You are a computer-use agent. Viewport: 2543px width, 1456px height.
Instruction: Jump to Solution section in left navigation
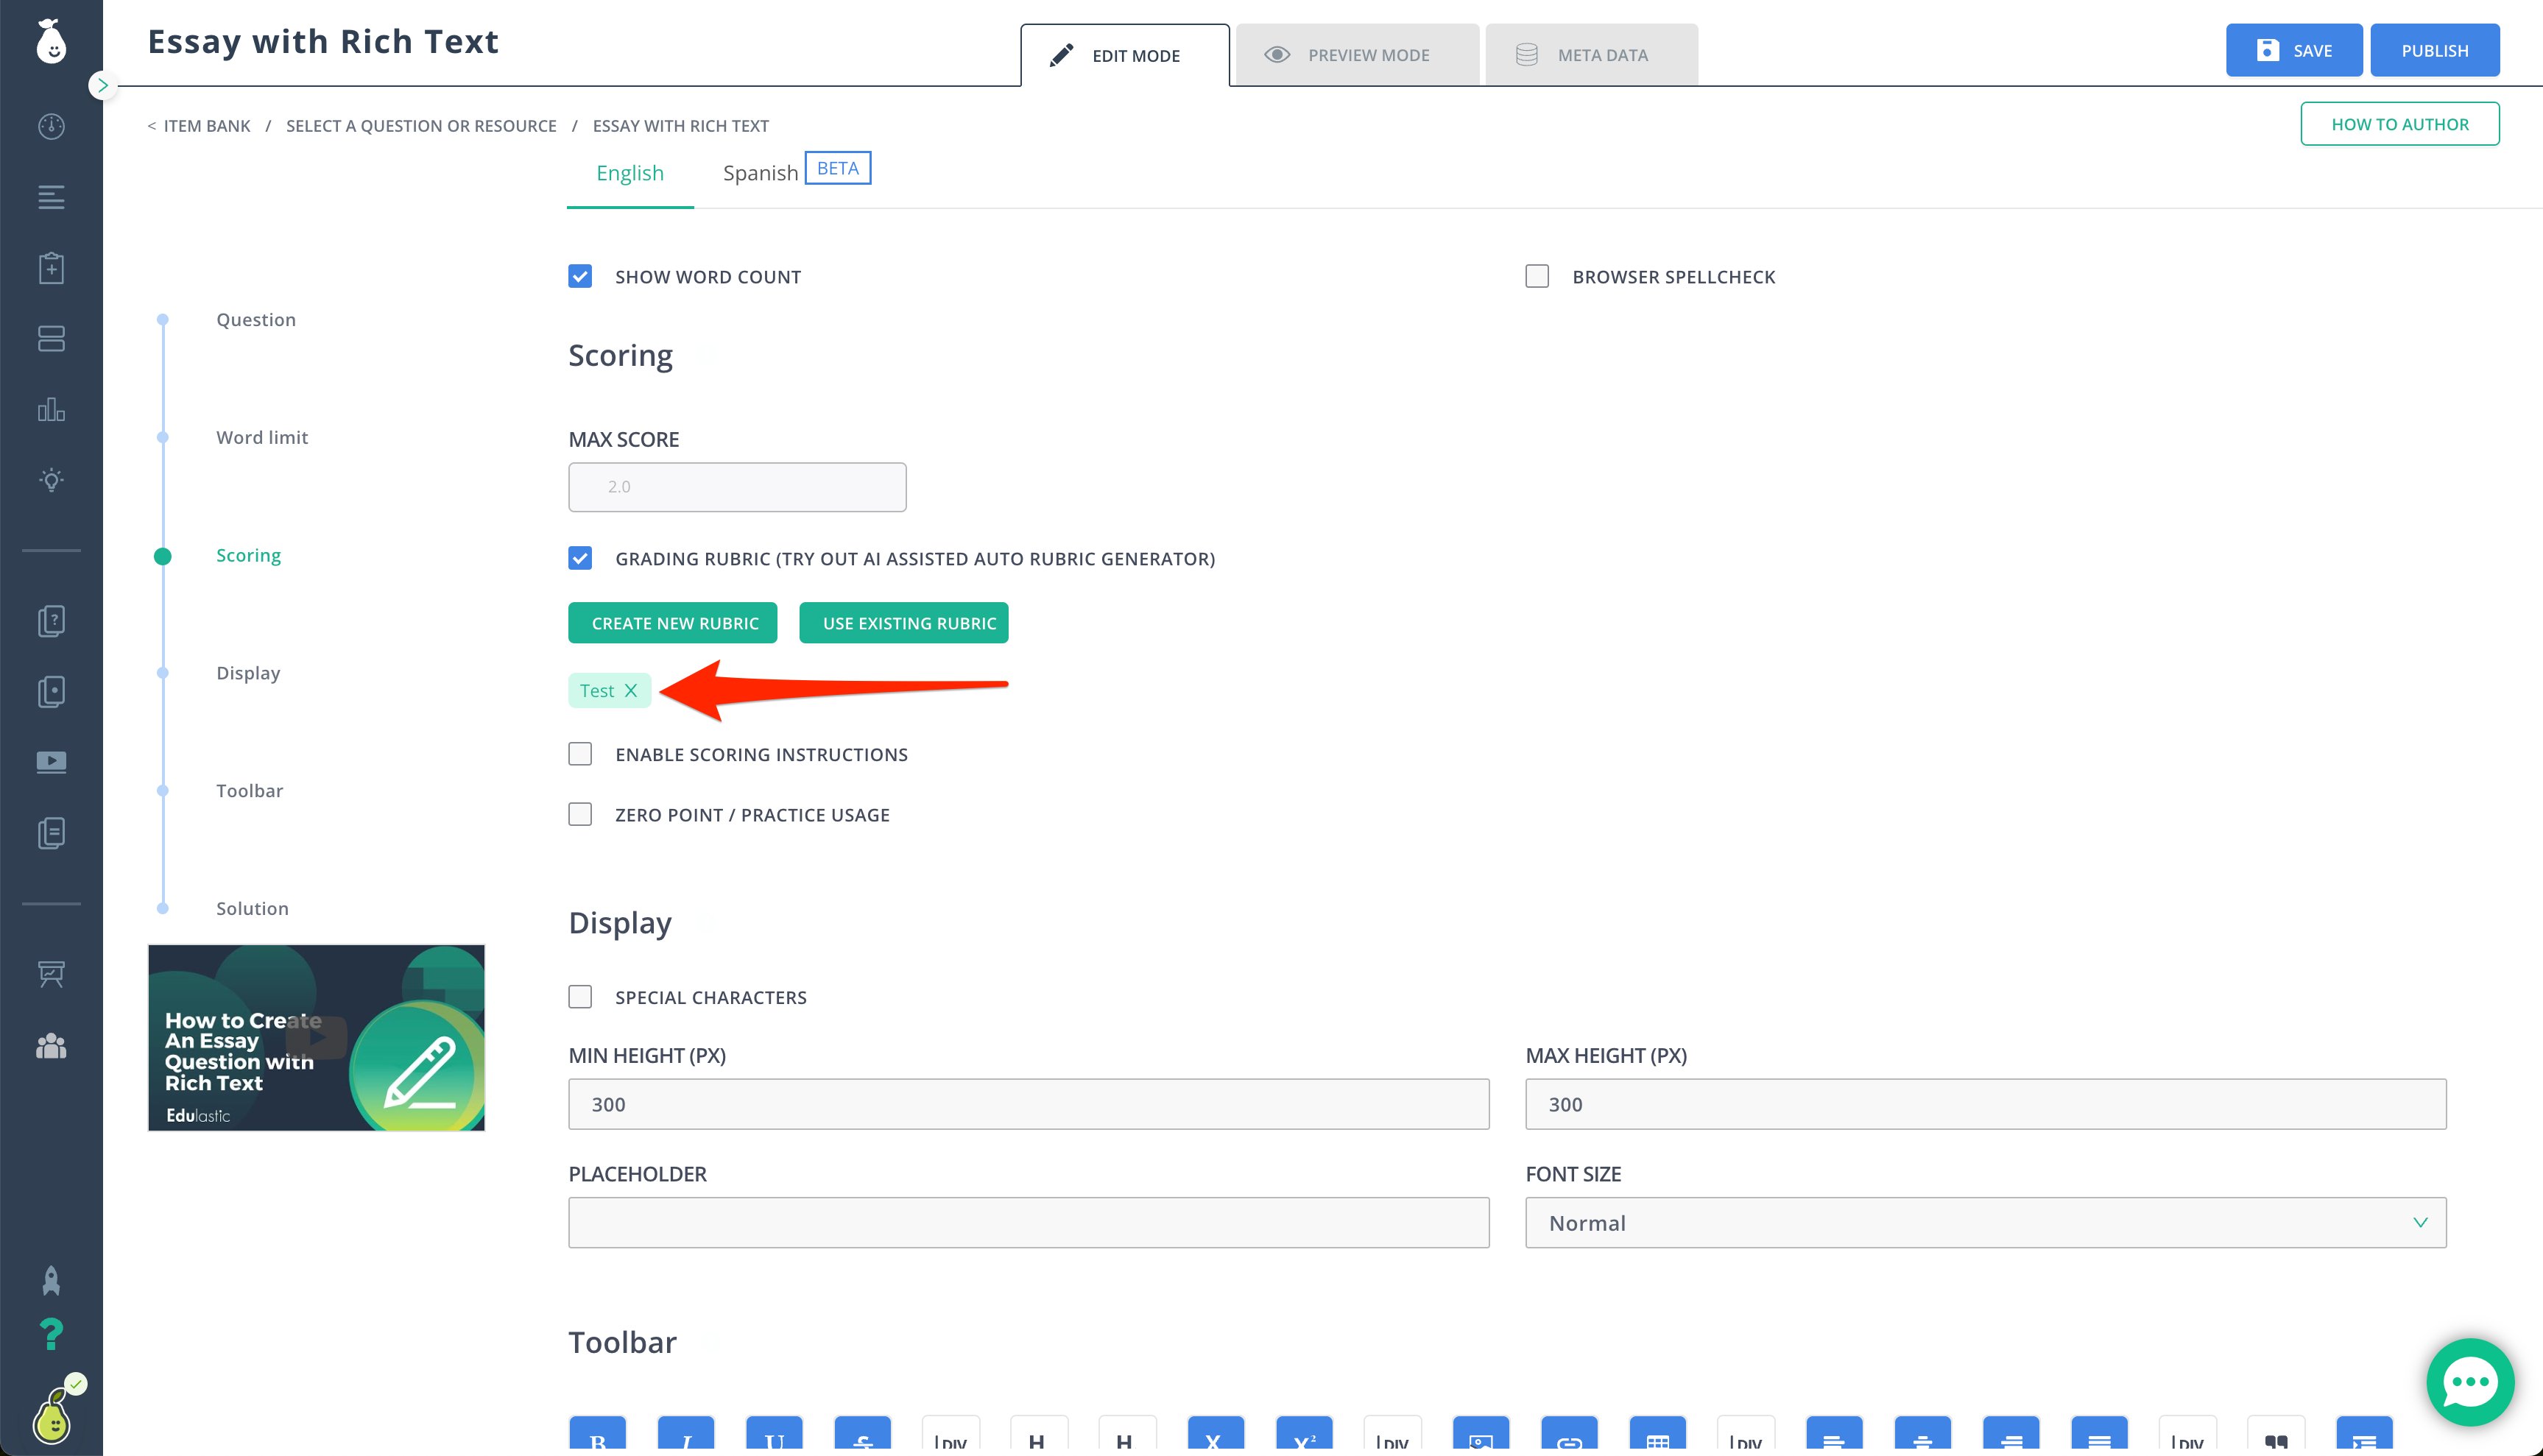coord(252,909)
